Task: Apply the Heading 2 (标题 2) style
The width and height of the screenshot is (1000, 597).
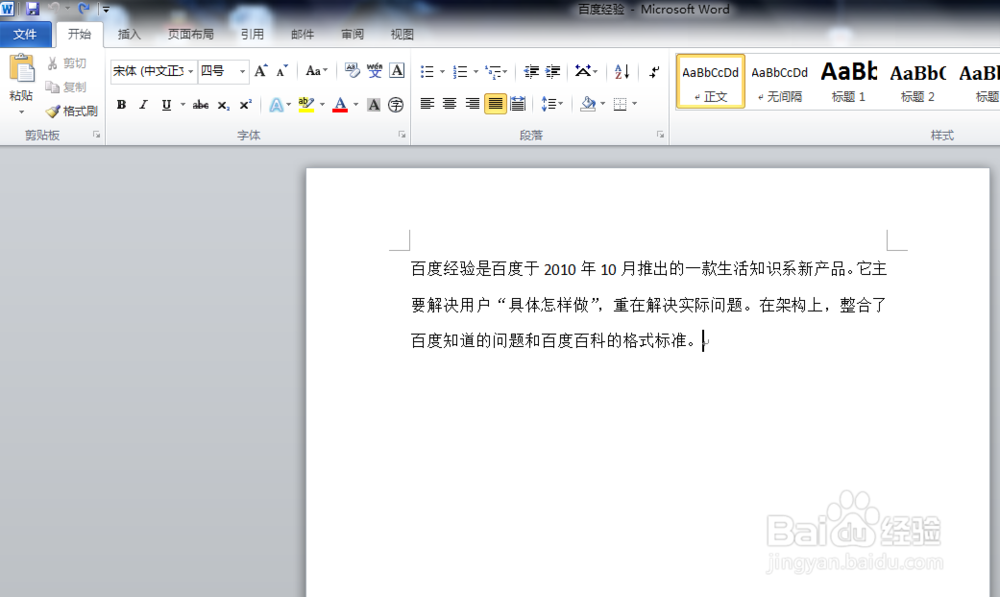Action: pyautogui.click(x=918, y=82)
